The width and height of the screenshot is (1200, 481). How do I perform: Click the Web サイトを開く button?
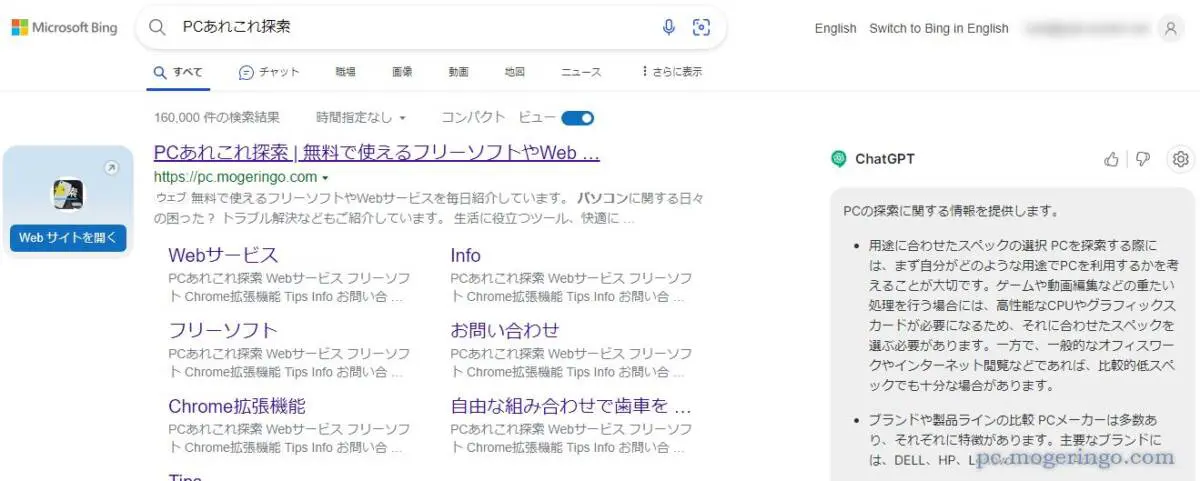click(x=68, y=238)
